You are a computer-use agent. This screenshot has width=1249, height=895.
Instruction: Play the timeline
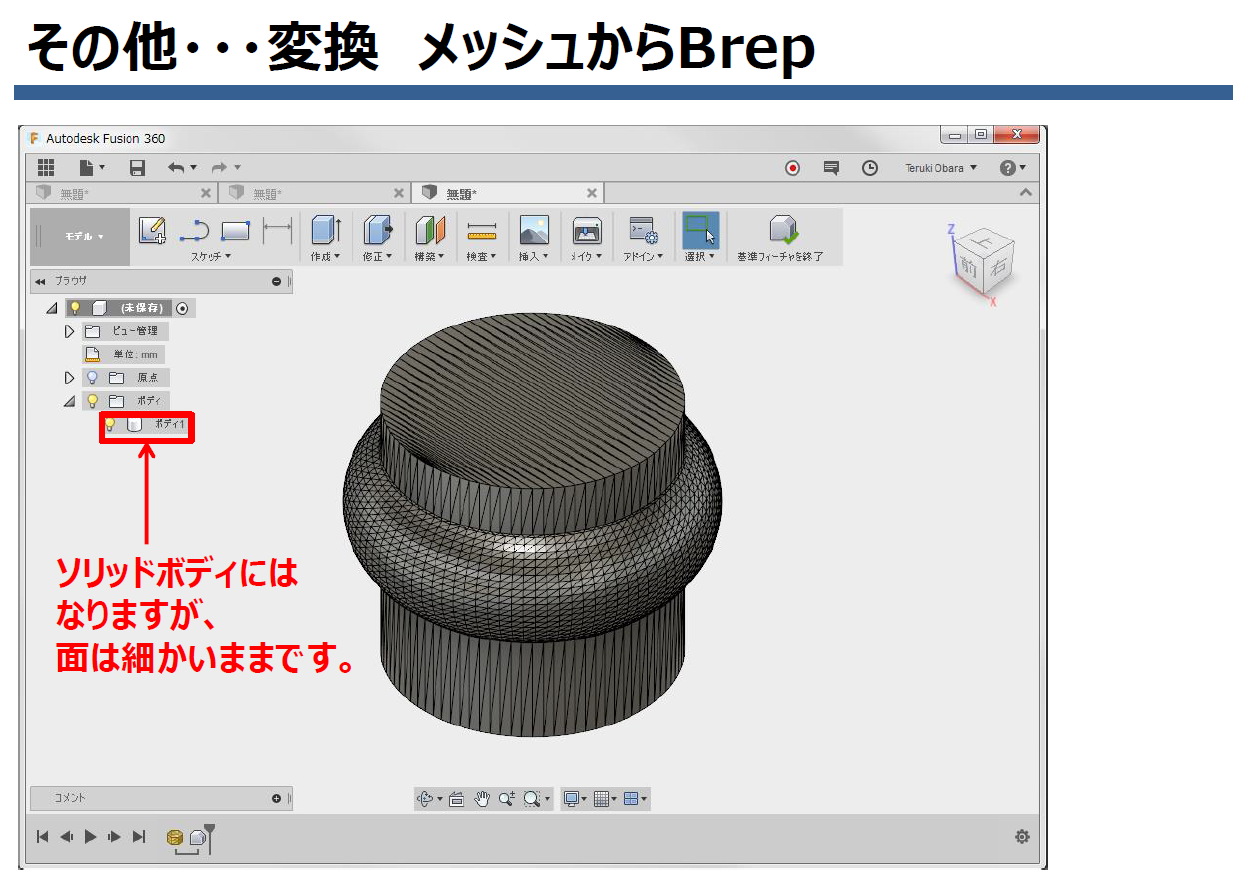pos(90,837)
